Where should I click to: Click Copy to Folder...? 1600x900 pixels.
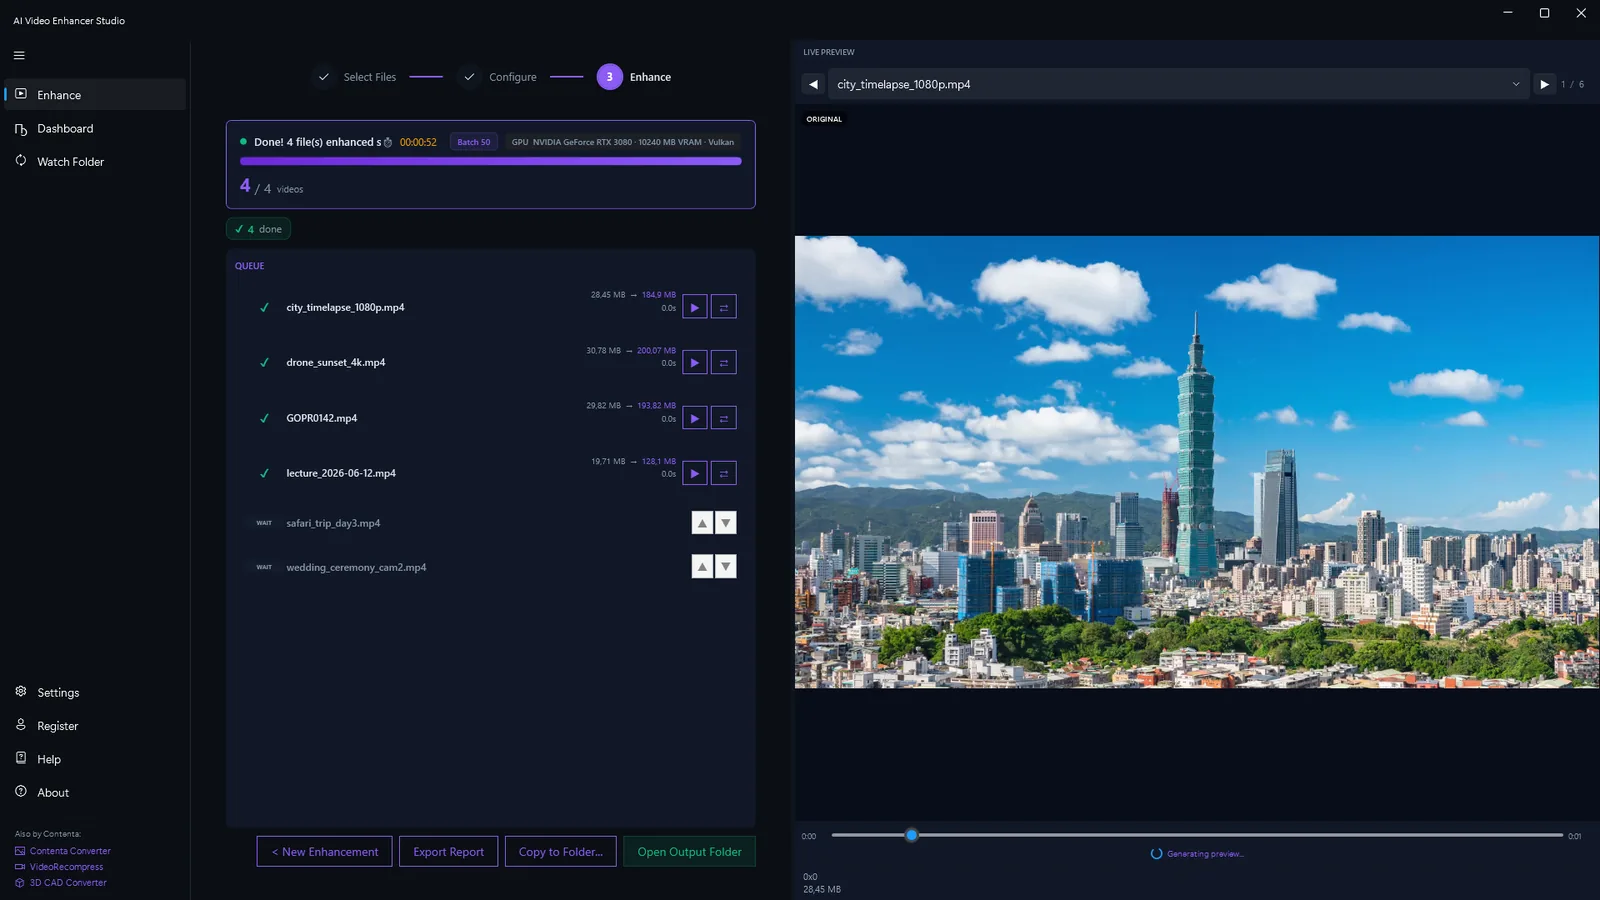pos(561,852)
